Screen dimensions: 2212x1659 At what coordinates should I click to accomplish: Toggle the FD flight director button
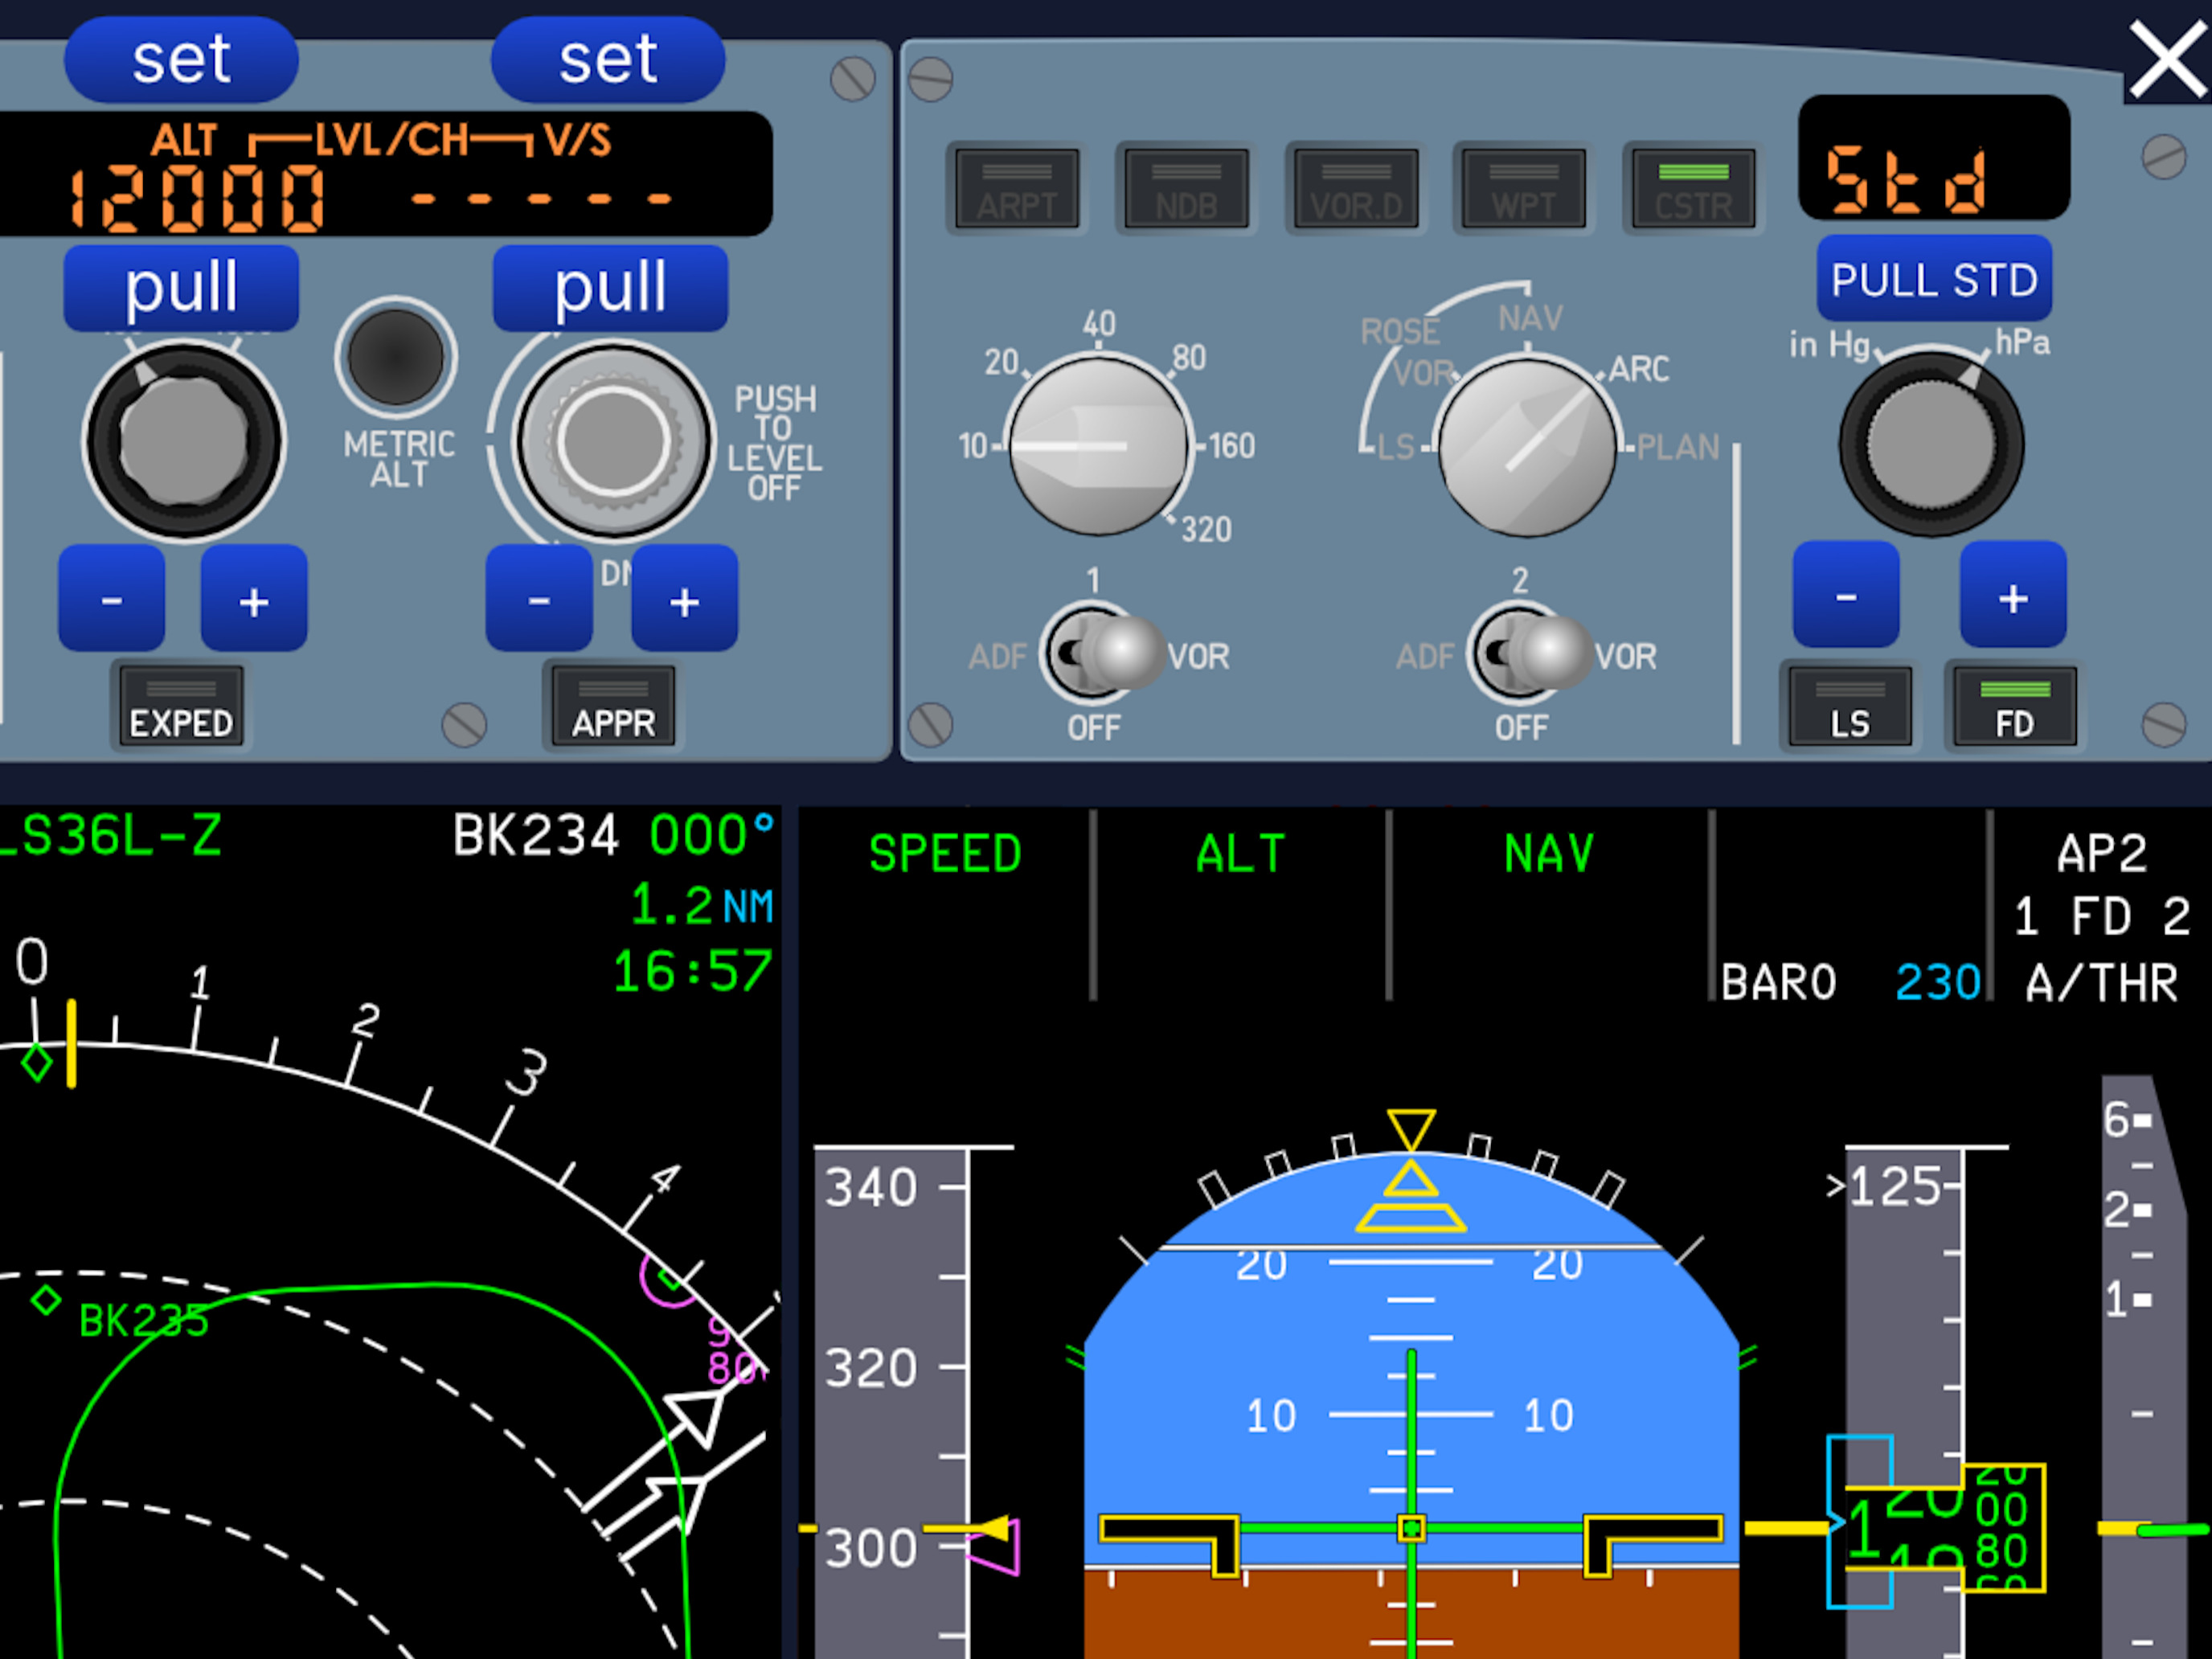click(x=2014, y=706)
